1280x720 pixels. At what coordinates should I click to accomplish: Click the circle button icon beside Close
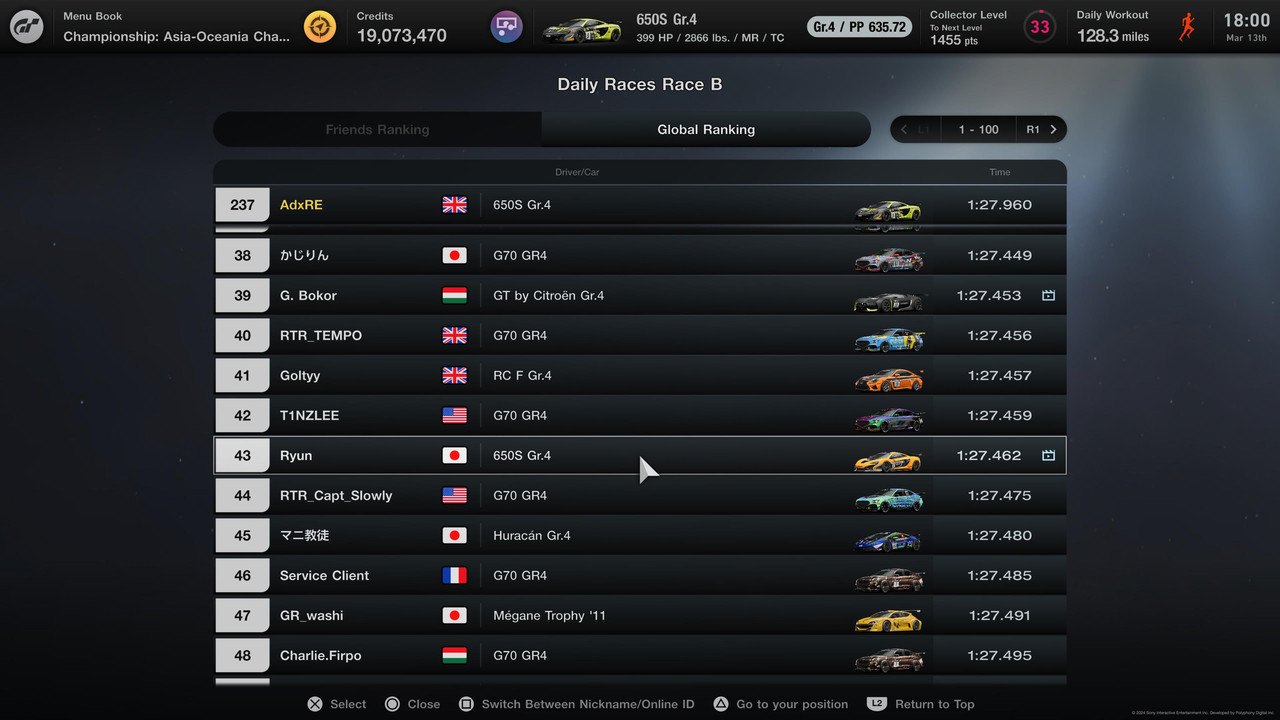(392, 704)
